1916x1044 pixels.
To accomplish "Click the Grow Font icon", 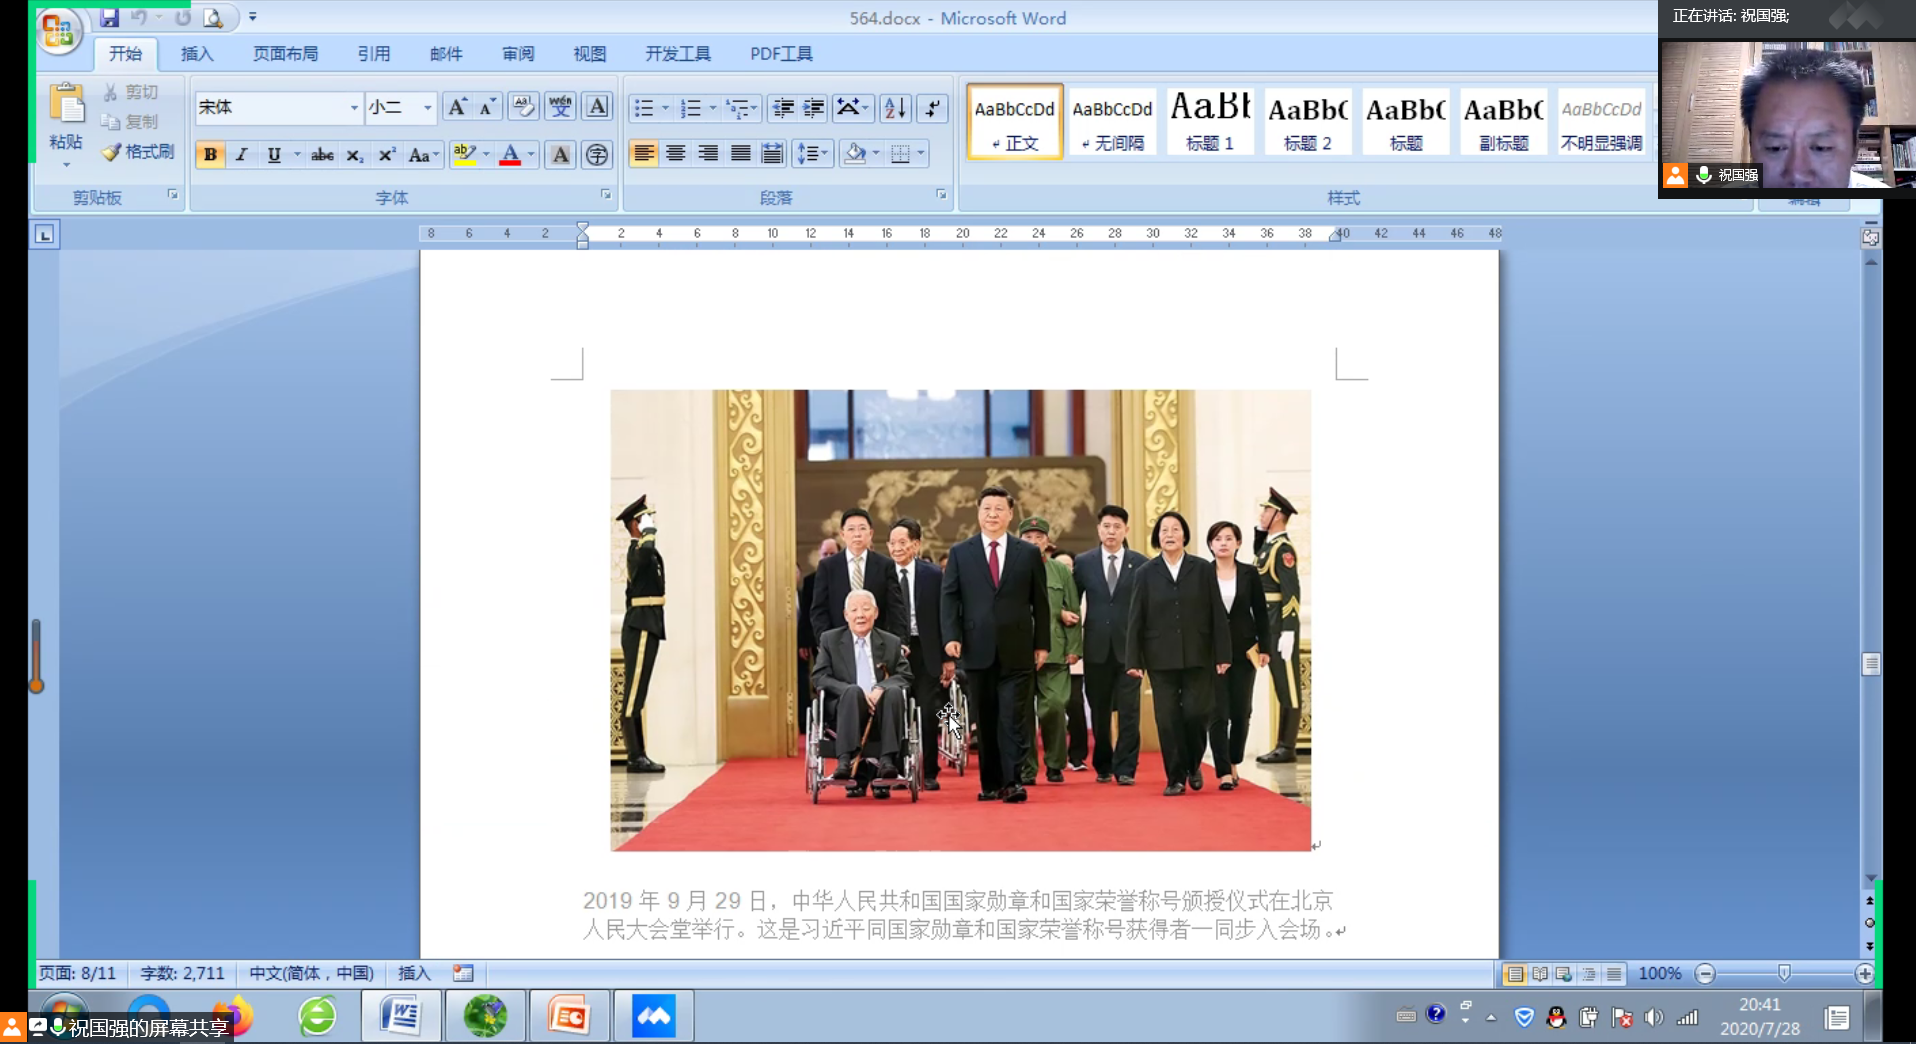I will coord(457,108).
